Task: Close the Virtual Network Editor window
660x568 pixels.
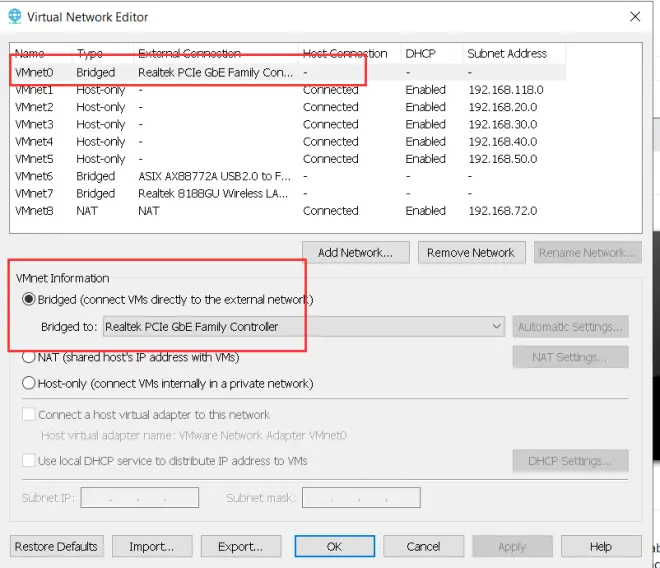Action: 635,16
